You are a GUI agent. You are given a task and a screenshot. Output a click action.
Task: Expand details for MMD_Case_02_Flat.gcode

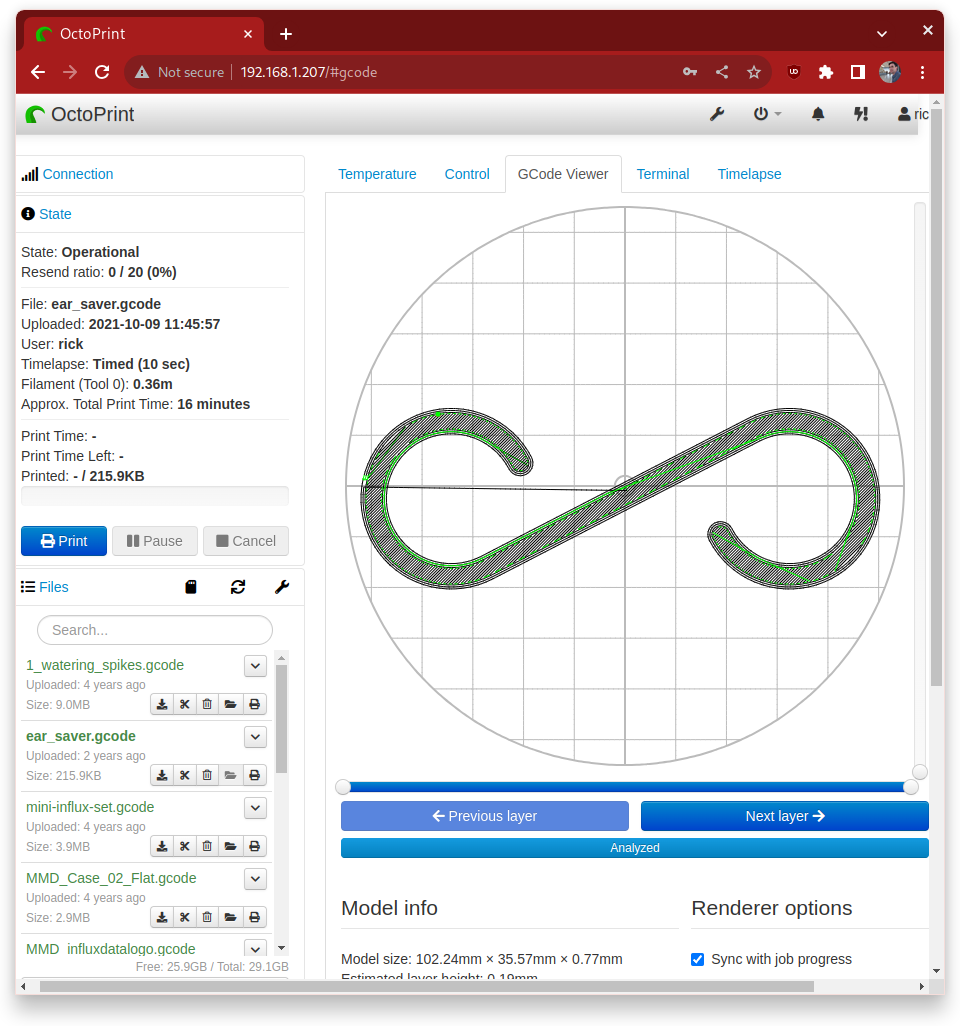point(255,879)
